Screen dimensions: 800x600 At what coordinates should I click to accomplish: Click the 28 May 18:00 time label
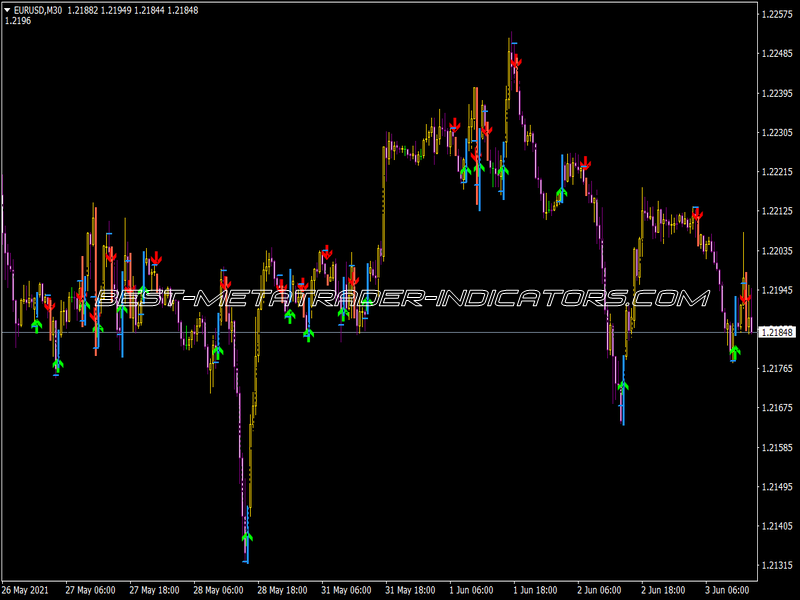click(282, 590)
